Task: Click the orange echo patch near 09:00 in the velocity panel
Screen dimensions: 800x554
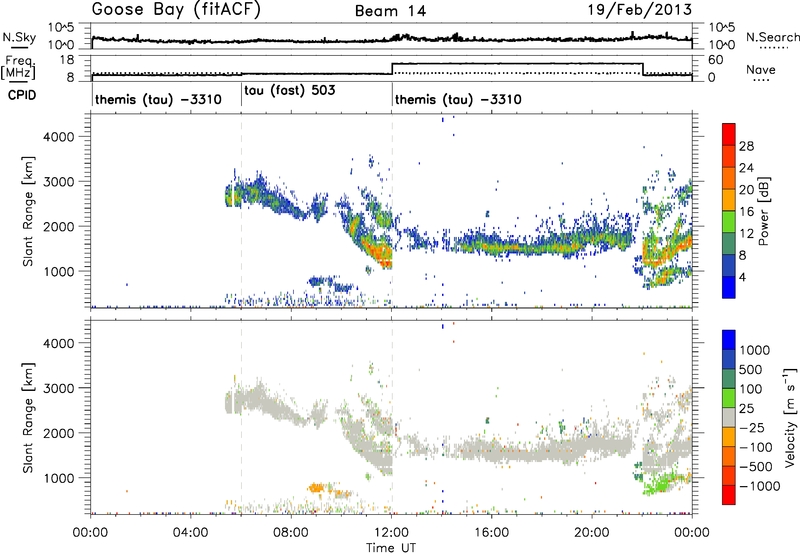Action: pyautogui.click(x=316, y=488)
